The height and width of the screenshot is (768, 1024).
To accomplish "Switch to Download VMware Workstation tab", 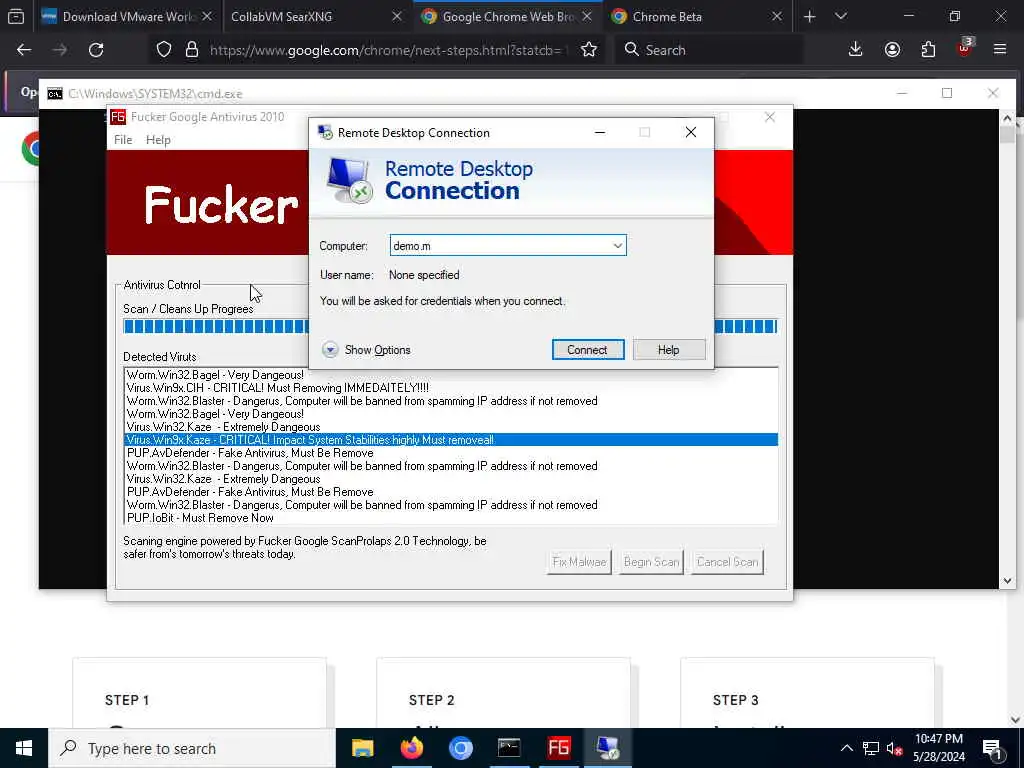I will (x=127, y=16).
